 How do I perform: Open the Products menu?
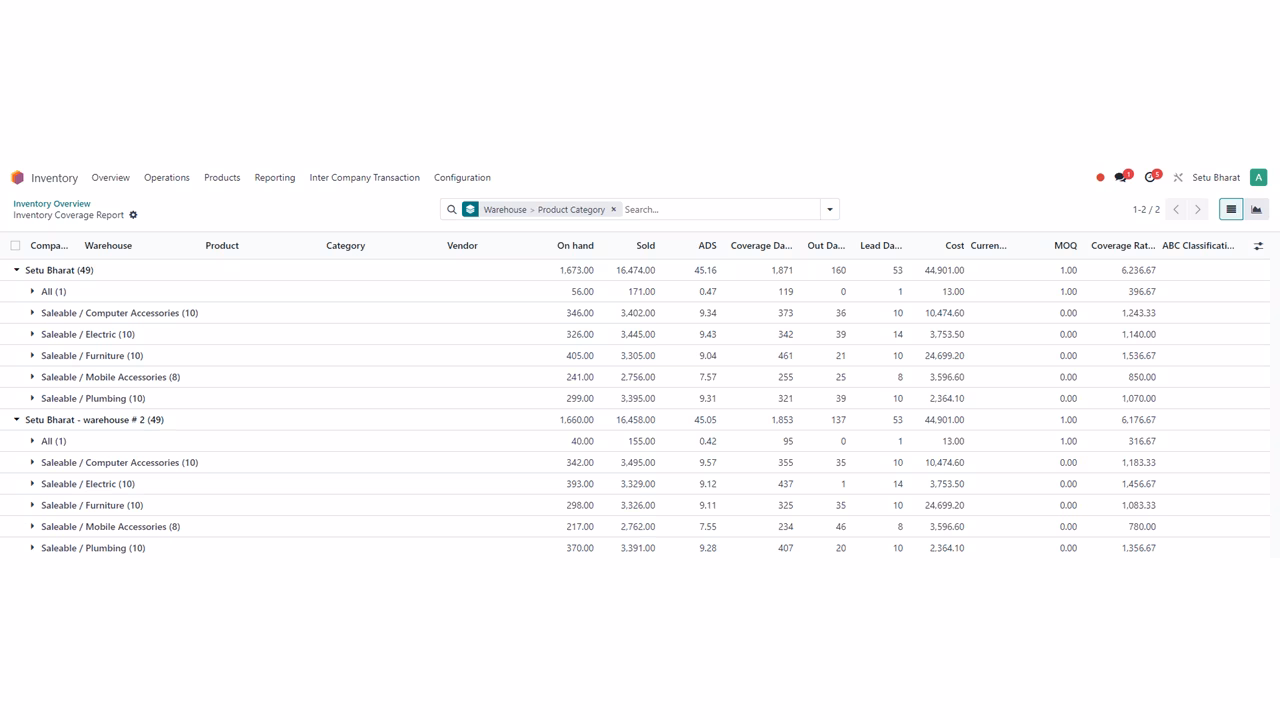point(222,178)
